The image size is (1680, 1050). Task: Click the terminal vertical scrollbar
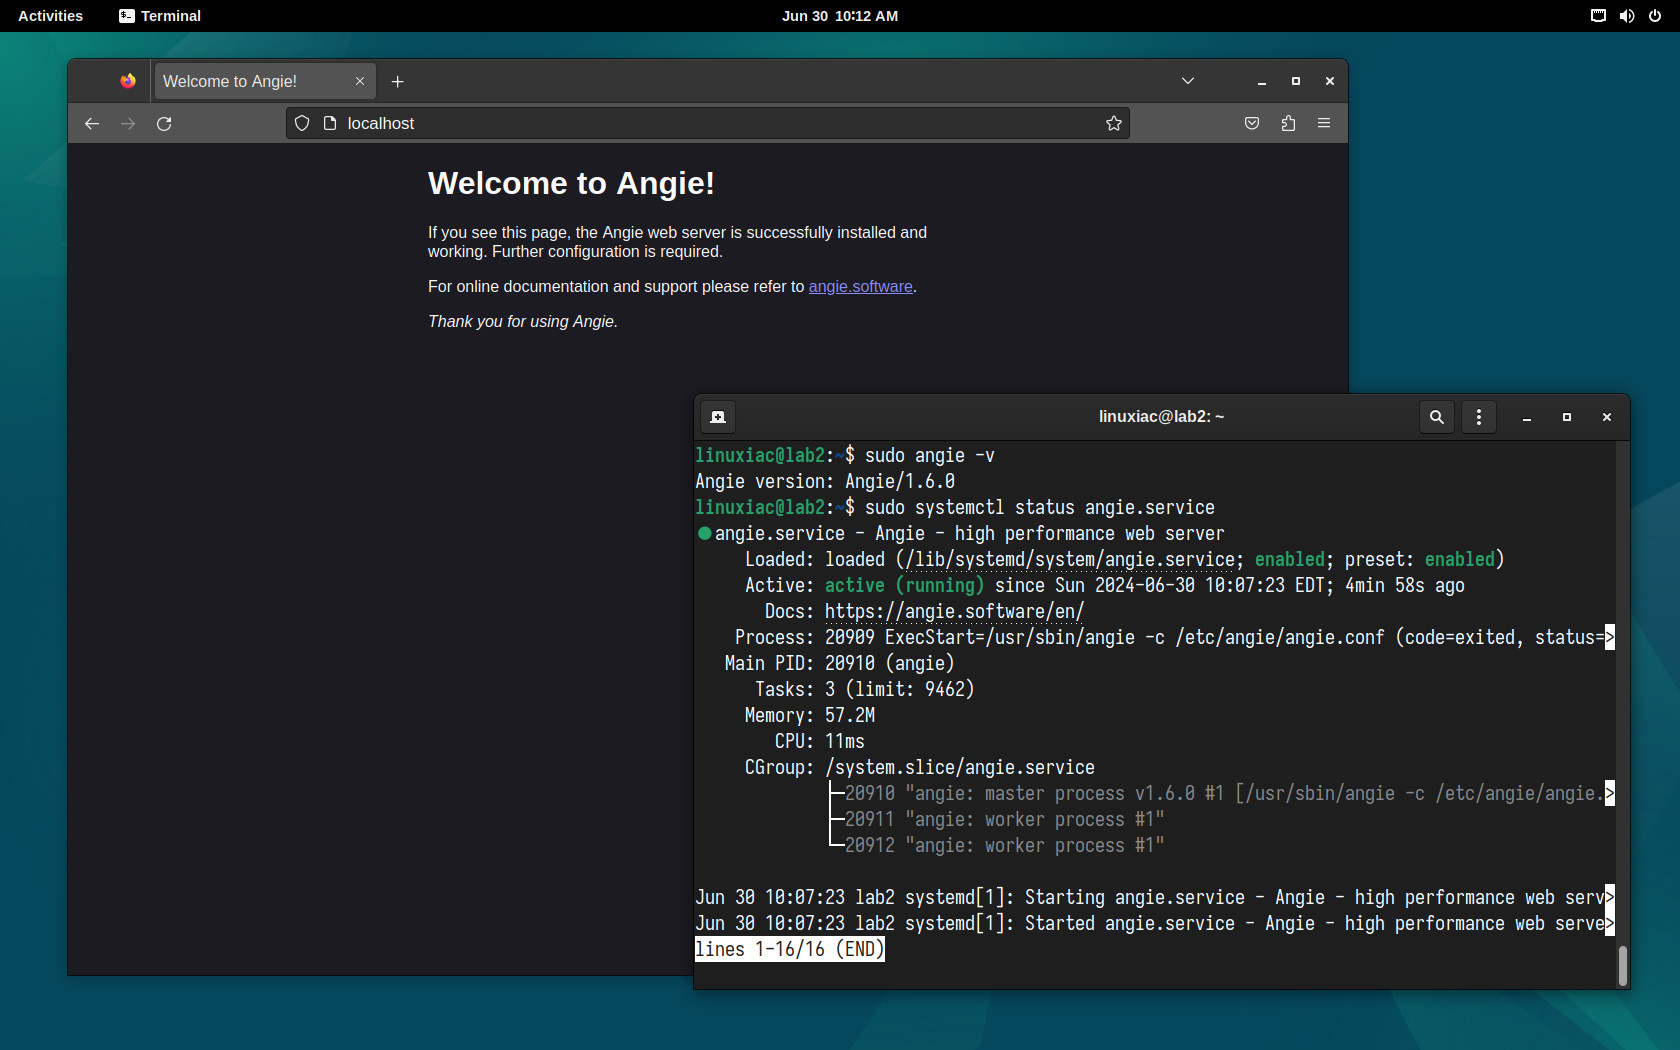pos(1622,965)
